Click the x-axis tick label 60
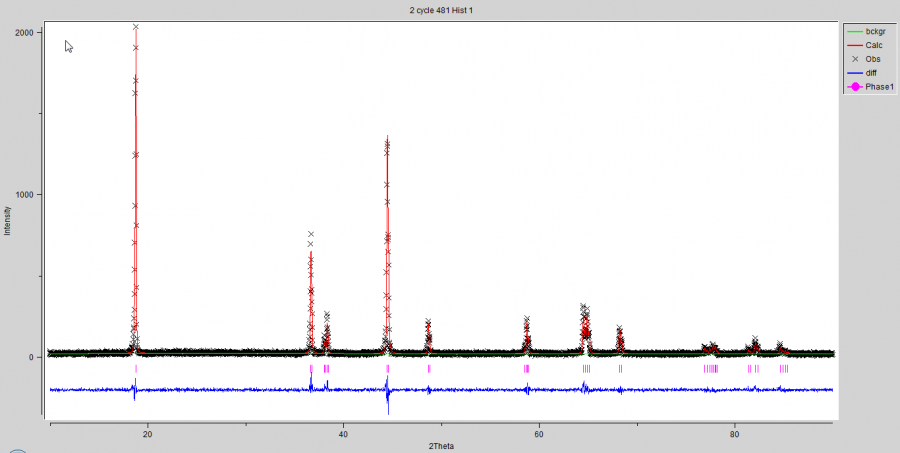Image resolution: width=900 pixels, height=453 pixels. point(539,433)
